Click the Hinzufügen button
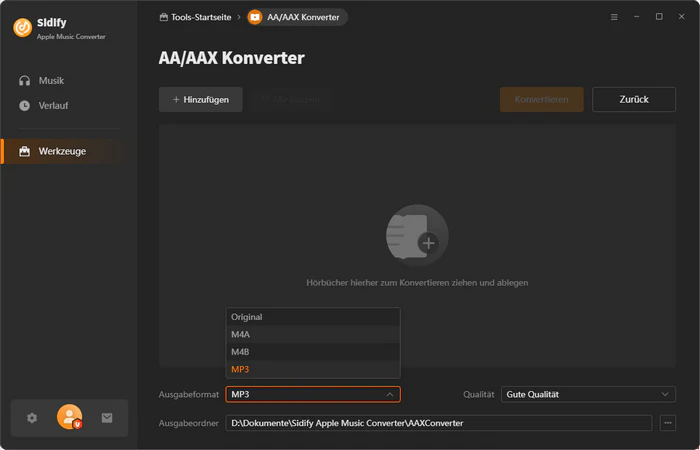 point(200,100)
